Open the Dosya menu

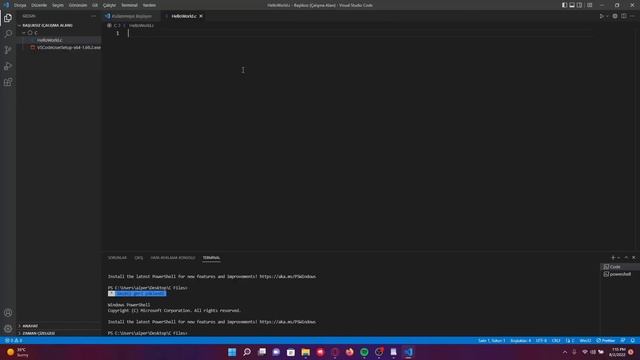[x=20, y=5]
